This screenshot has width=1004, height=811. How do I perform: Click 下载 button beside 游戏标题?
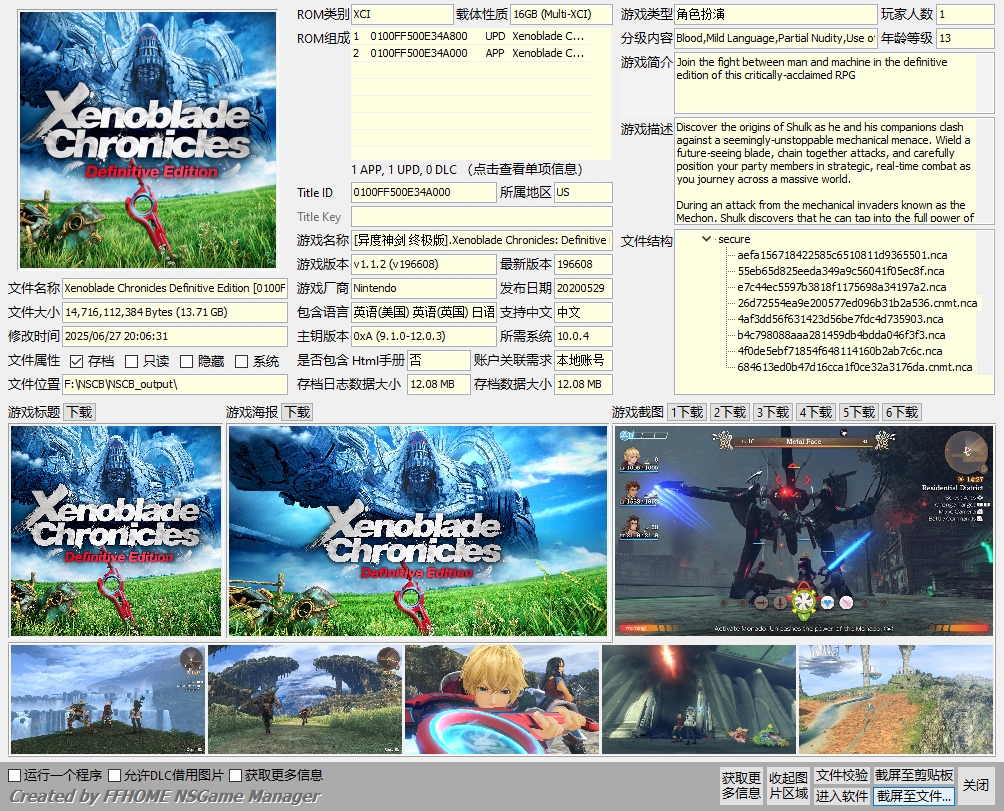(80, 412)
